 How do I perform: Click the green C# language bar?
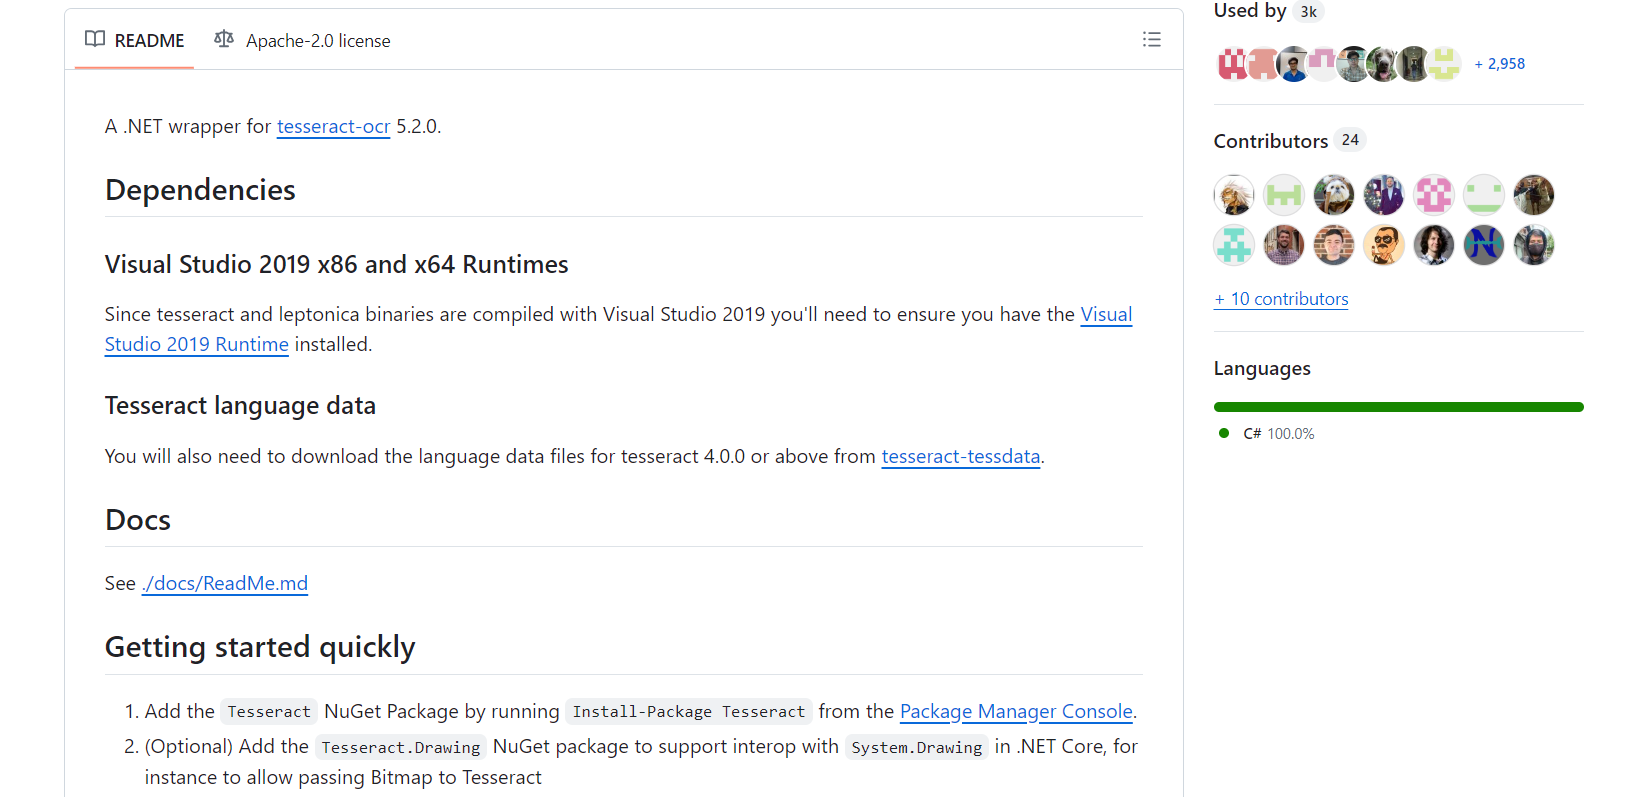[1398, 407]
